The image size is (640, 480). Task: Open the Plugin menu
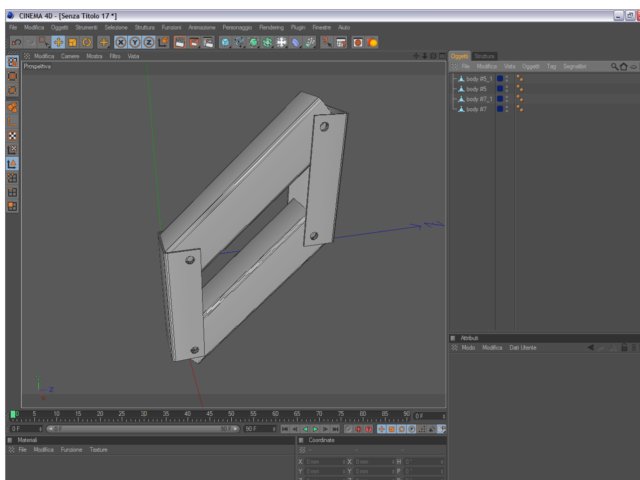[298, 27]
